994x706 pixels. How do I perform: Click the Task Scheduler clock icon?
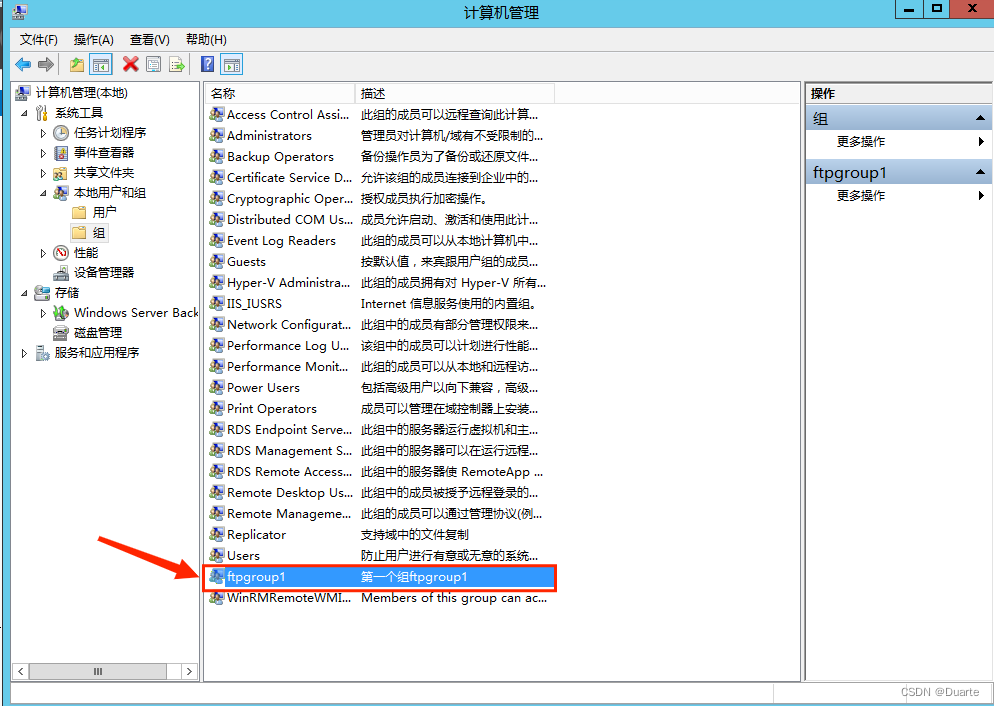point(61,132)
